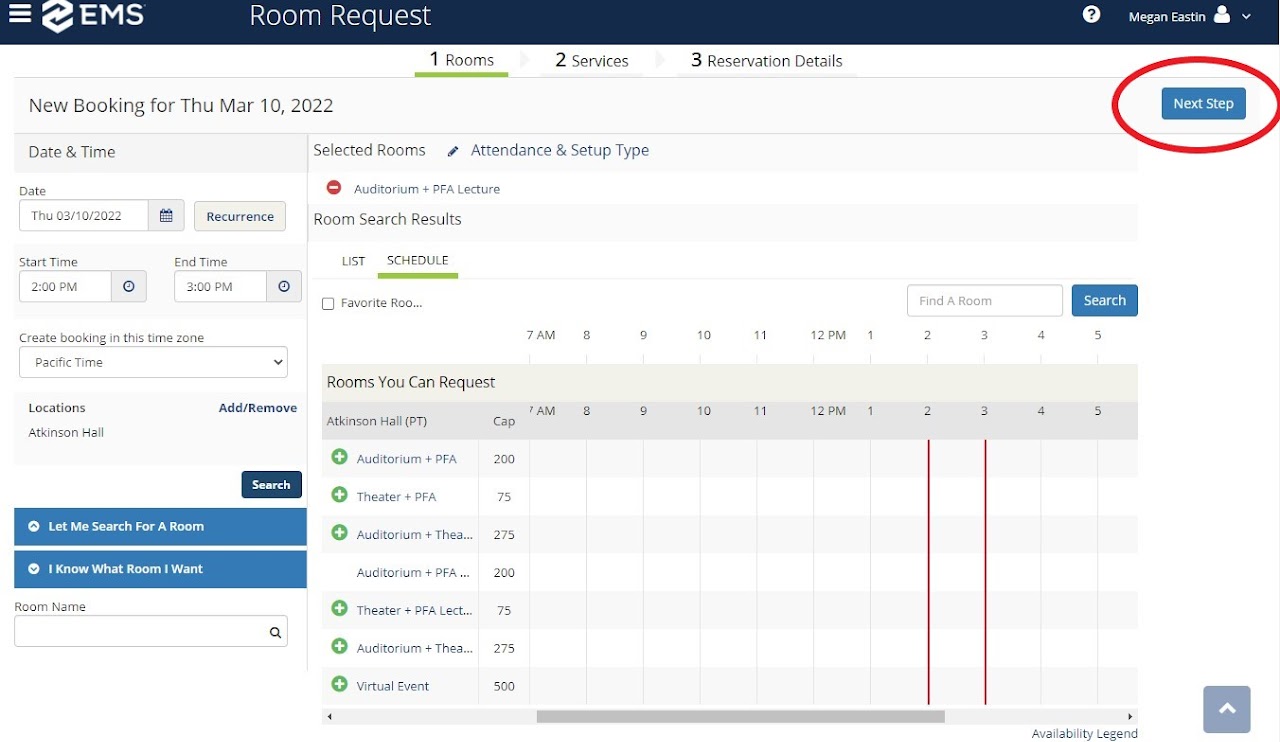Add the 275-capacity Auditorium + Thea... room above Auditorium + PFA ...
This screenshot has width=1280, height=742.
coord(339,533)
